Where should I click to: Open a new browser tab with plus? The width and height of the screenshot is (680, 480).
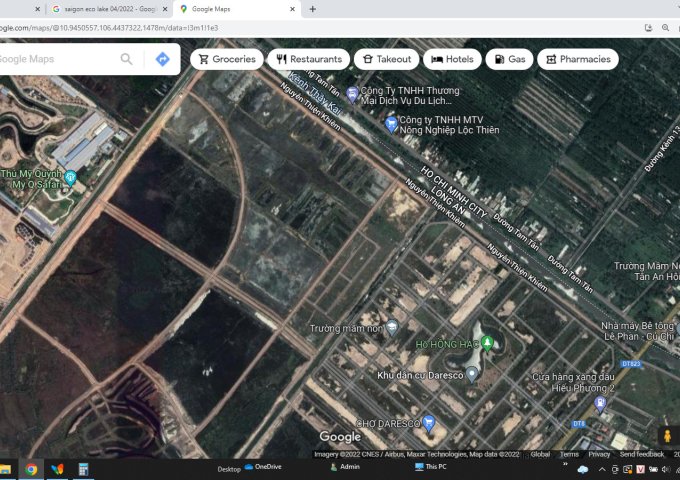pyautogui.click(x=313, y=9)
